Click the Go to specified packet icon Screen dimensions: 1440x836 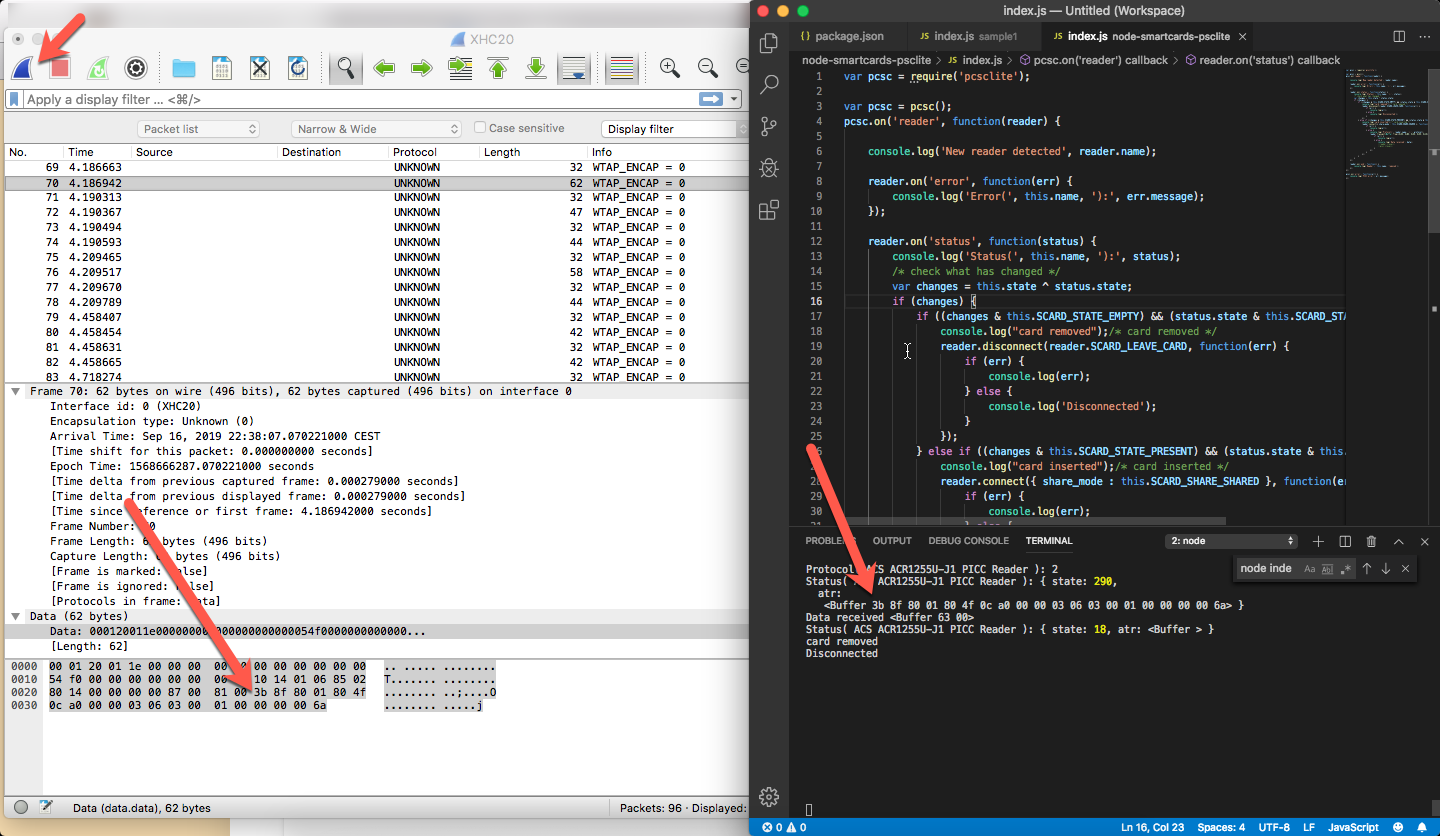(460, 68)
